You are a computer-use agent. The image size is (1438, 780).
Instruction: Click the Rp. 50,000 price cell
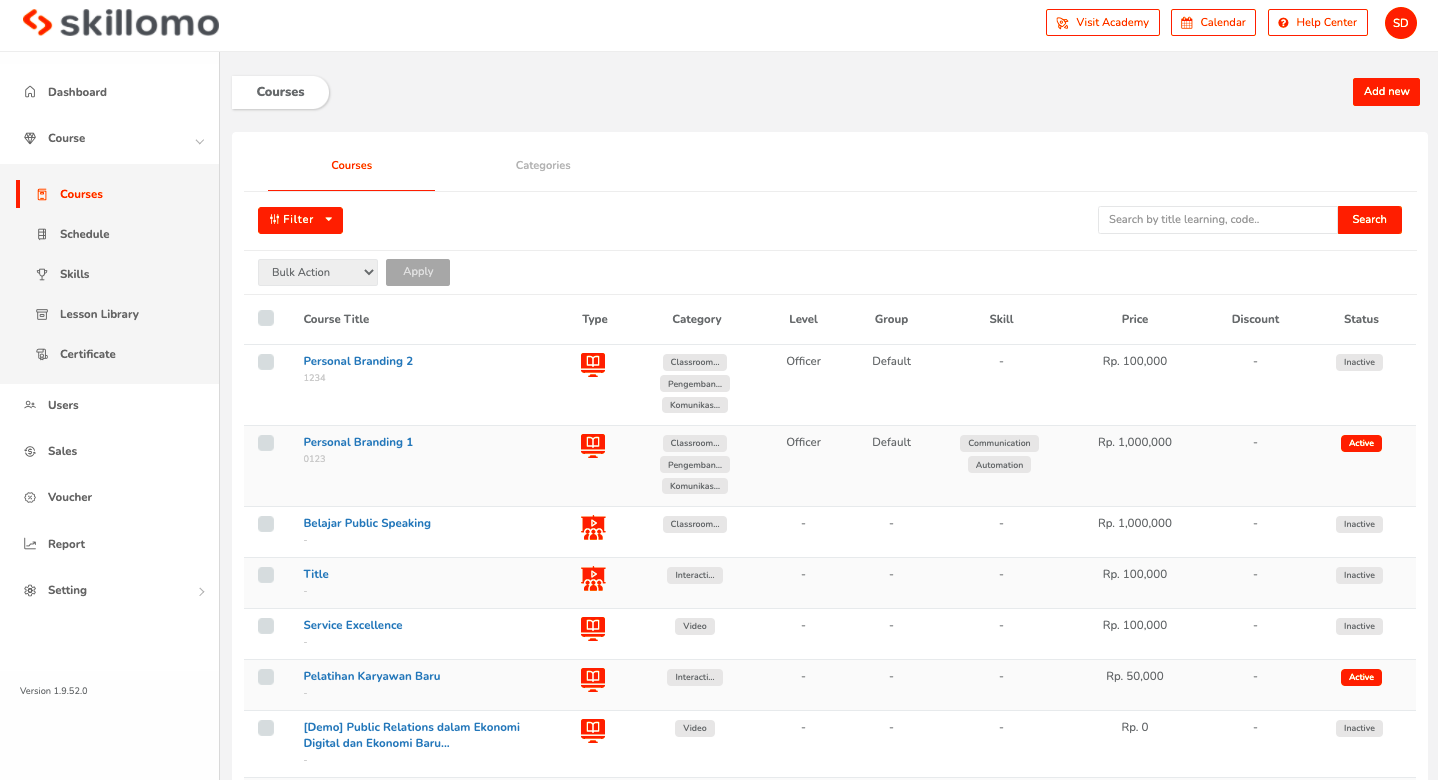pyautogui.click(x=1135, y=676)
